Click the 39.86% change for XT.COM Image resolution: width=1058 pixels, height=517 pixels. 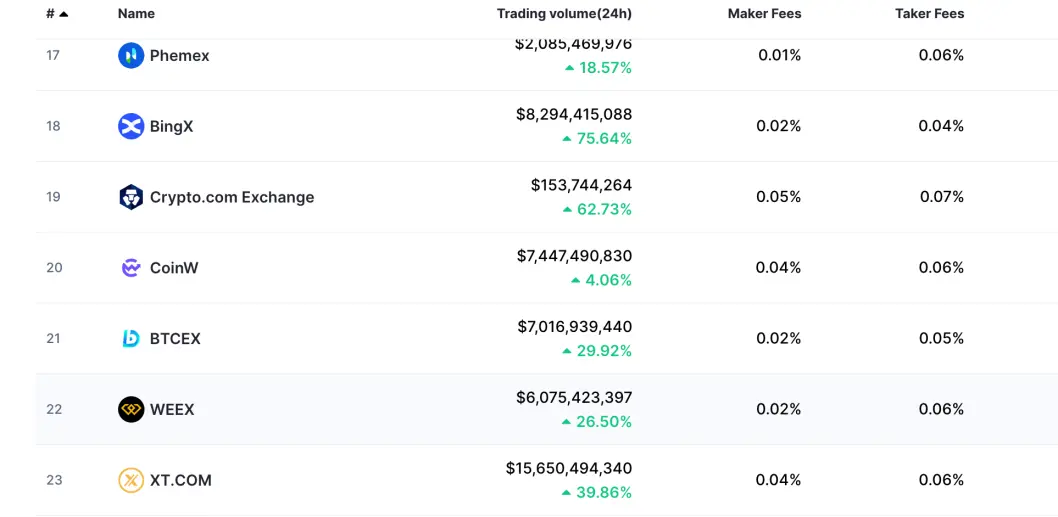(597, 493)
